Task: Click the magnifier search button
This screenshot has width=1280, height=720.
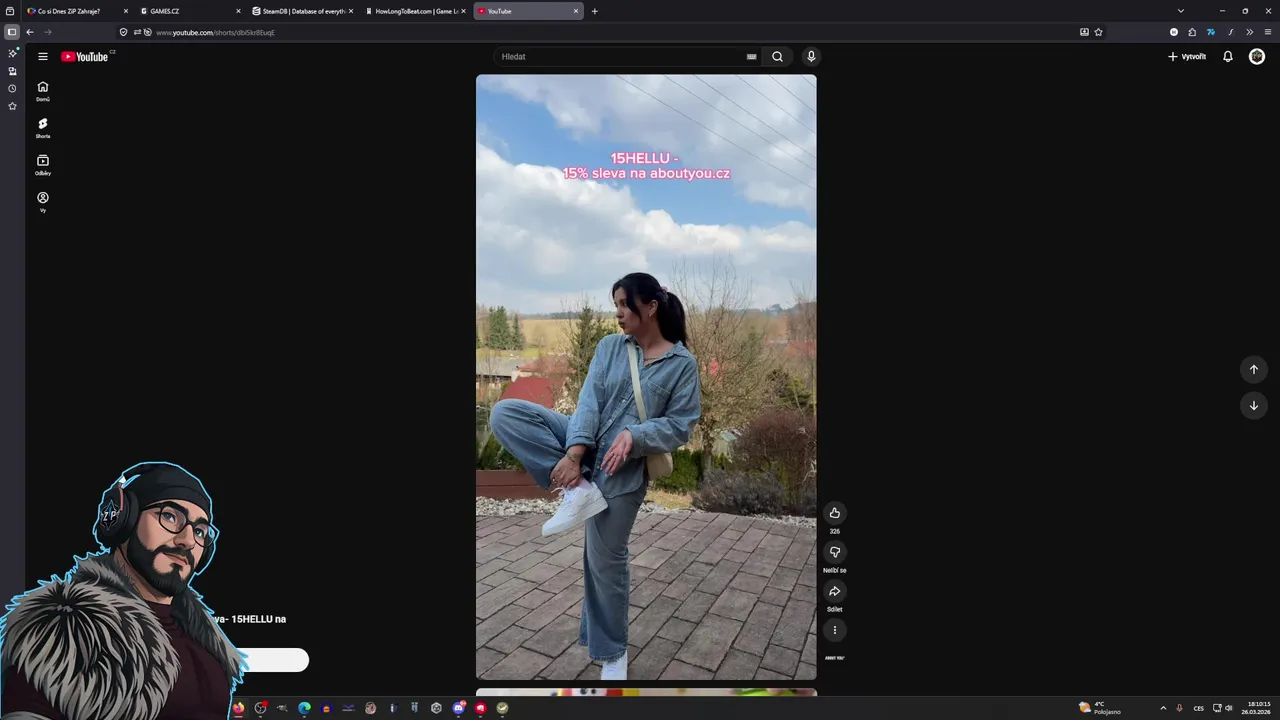Action: (777, 57)
